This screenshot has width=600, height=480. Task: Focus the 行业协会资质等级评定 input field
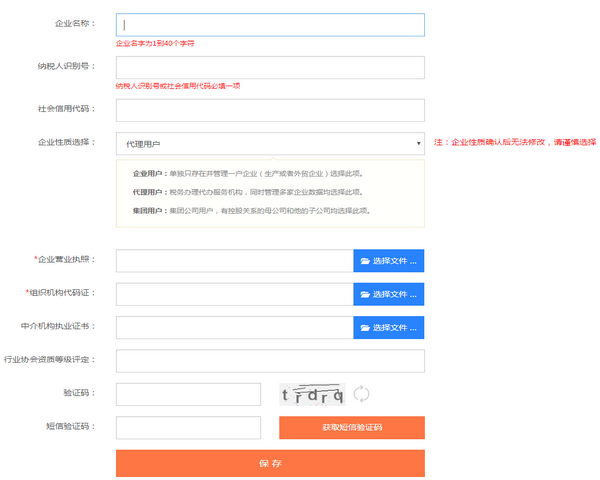pyautogui.click(x=270, y=361)
